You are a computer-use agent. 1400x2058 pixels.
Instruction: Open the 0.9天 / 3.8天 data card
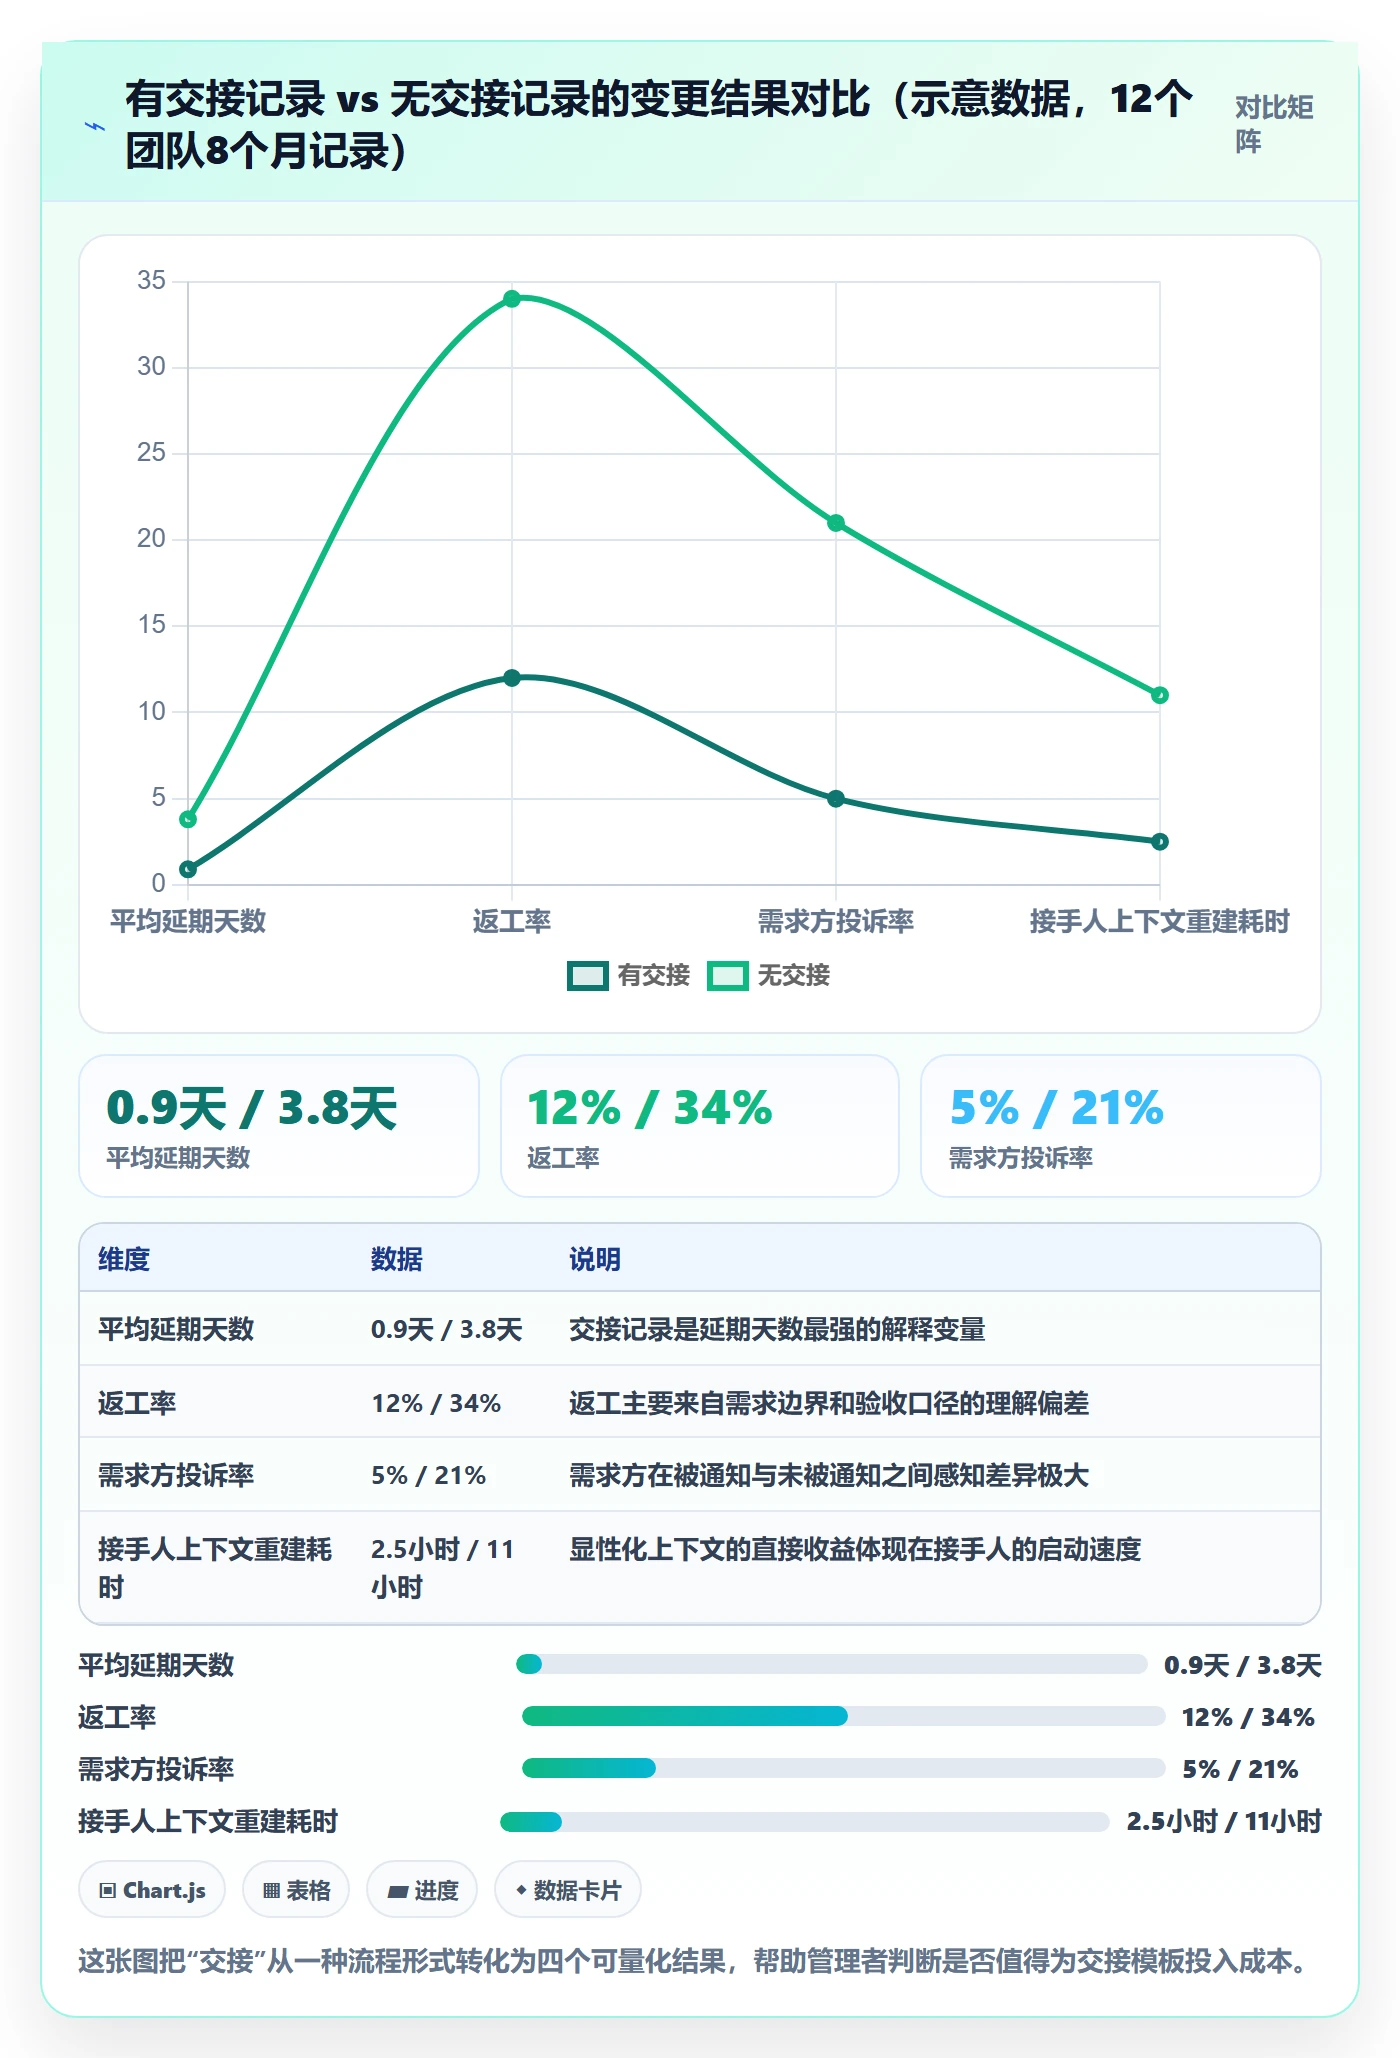pos(279,1126)
